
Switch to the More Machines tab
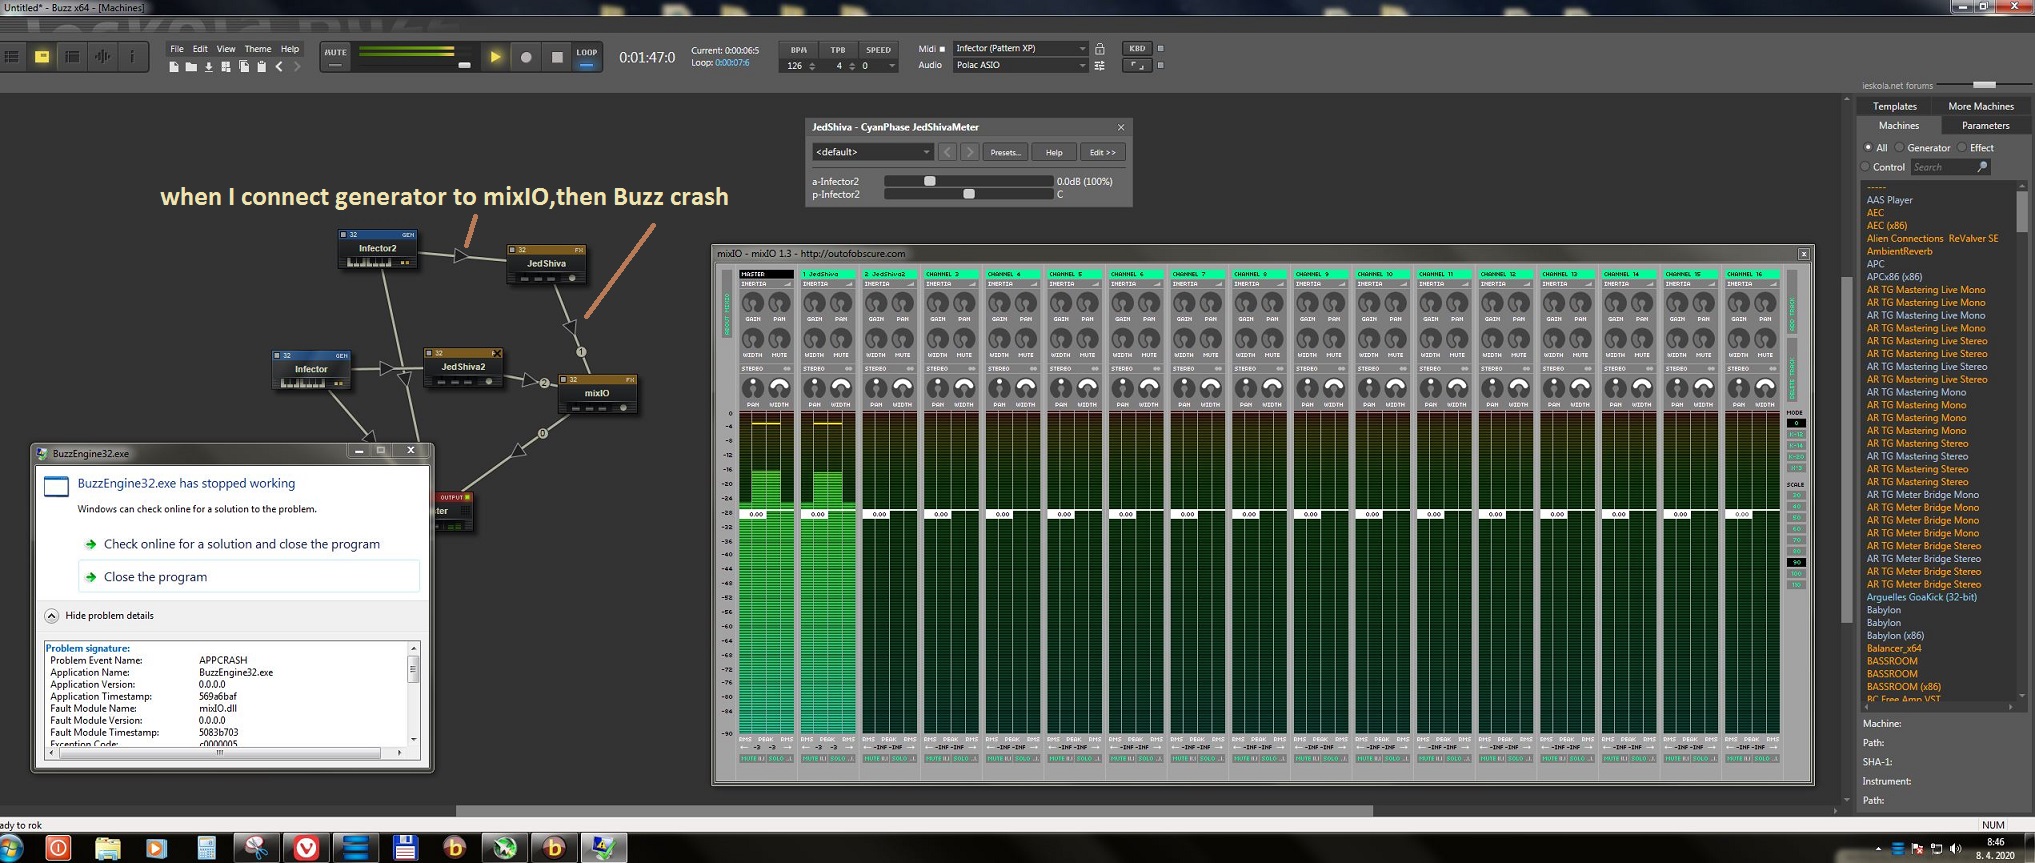(1981, 106)
